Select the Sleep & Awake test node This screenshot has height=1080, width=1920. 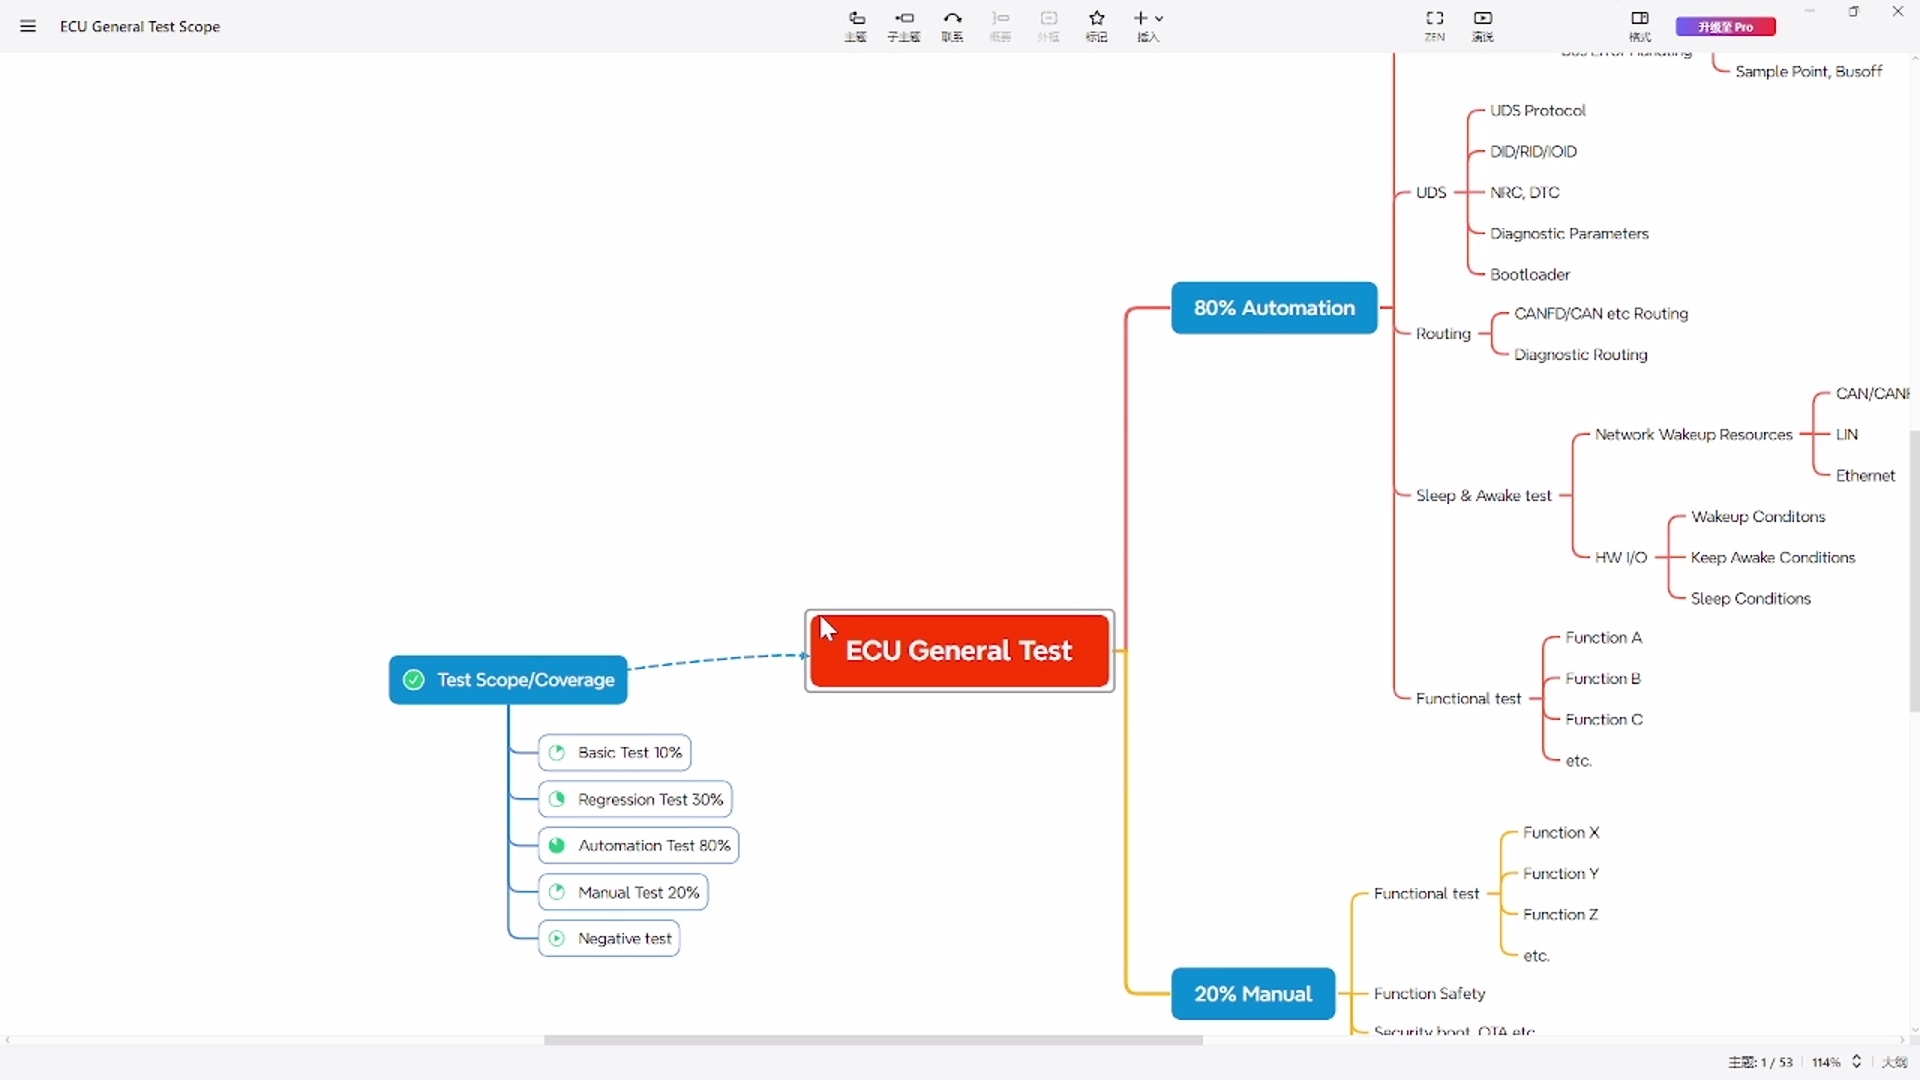(x=1484, y=496)
